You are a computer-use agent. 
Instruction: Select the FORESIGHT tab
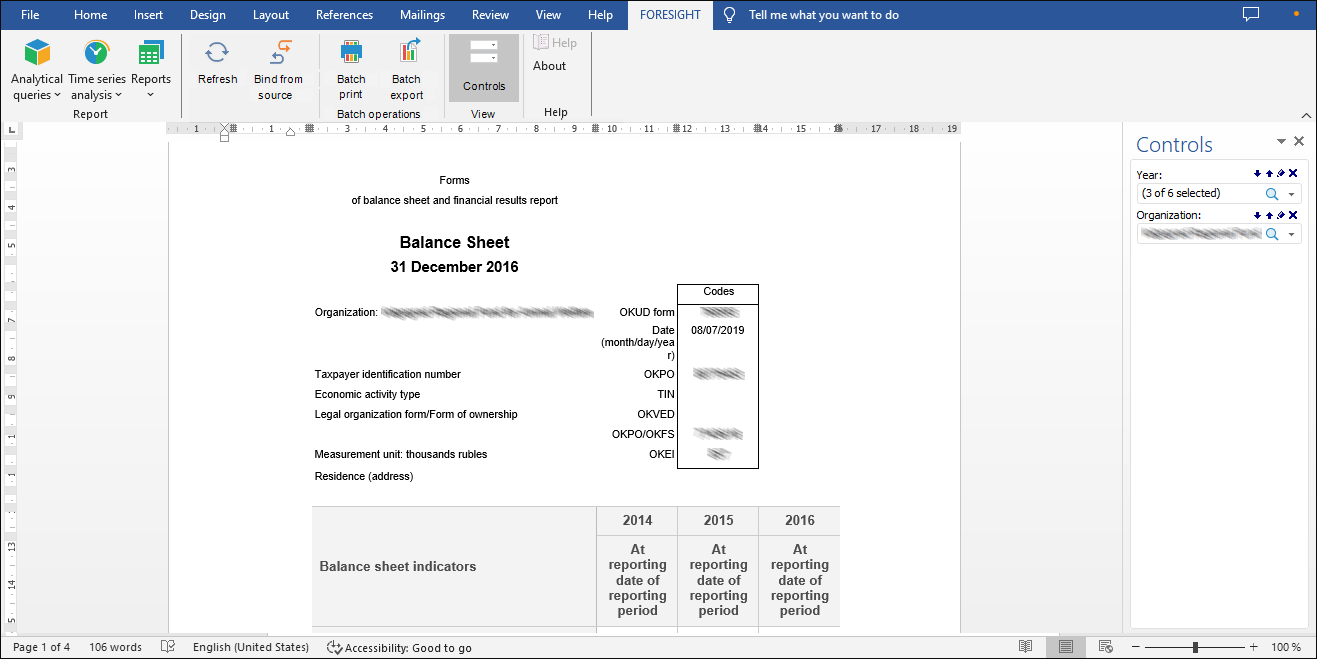coord(670,15)
